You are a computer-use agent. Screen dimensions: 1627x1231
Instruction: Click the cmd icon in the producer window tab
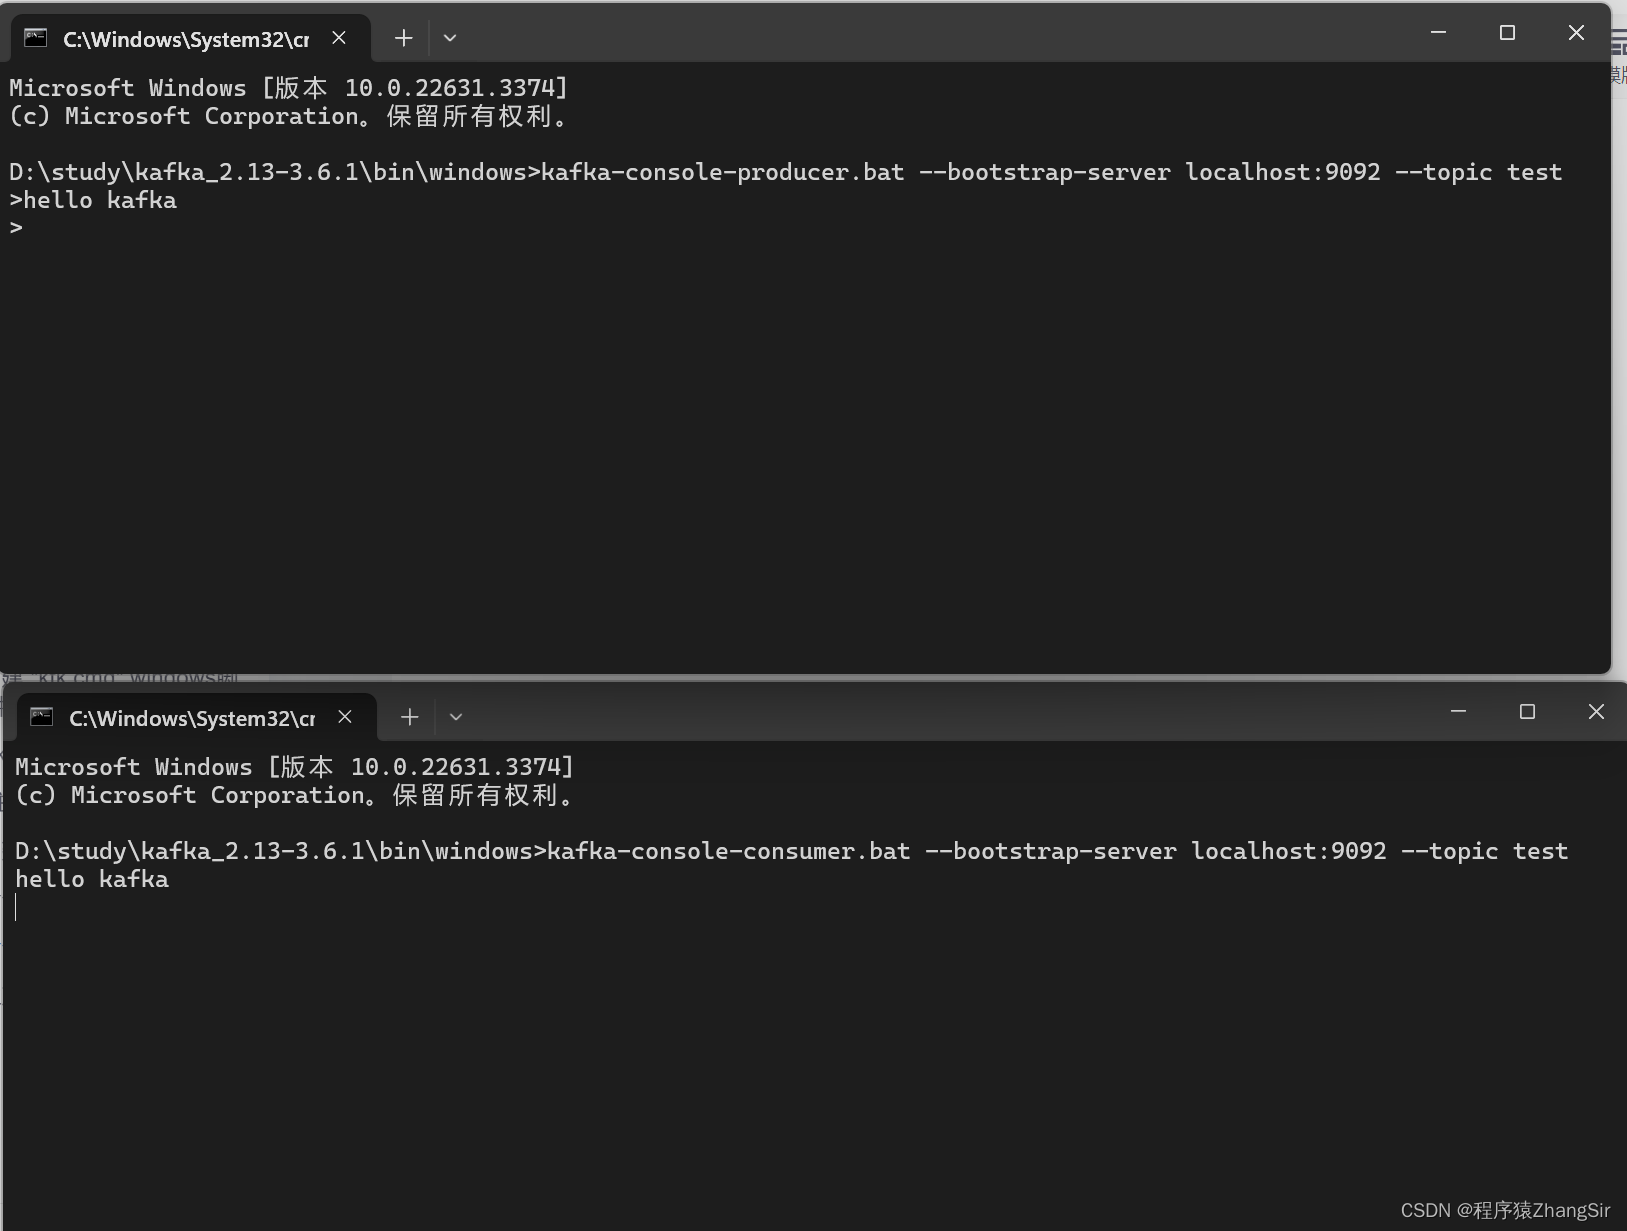[36, 38]
